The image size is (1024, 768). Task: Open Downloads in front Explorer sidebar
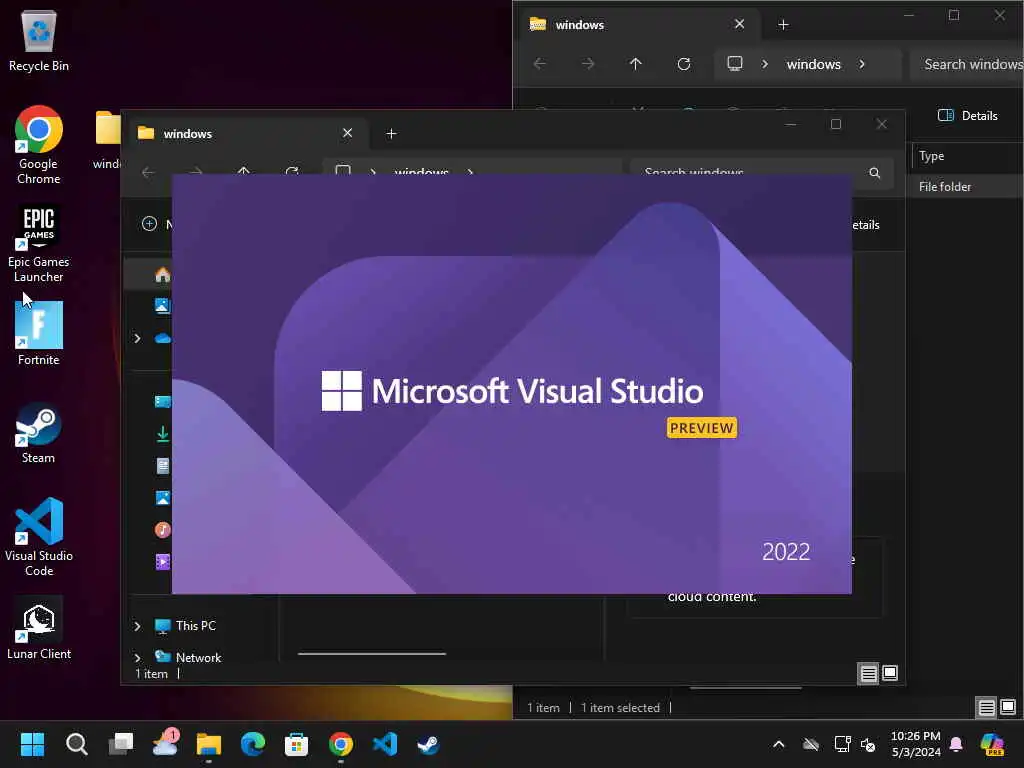[x=163, y=434]
